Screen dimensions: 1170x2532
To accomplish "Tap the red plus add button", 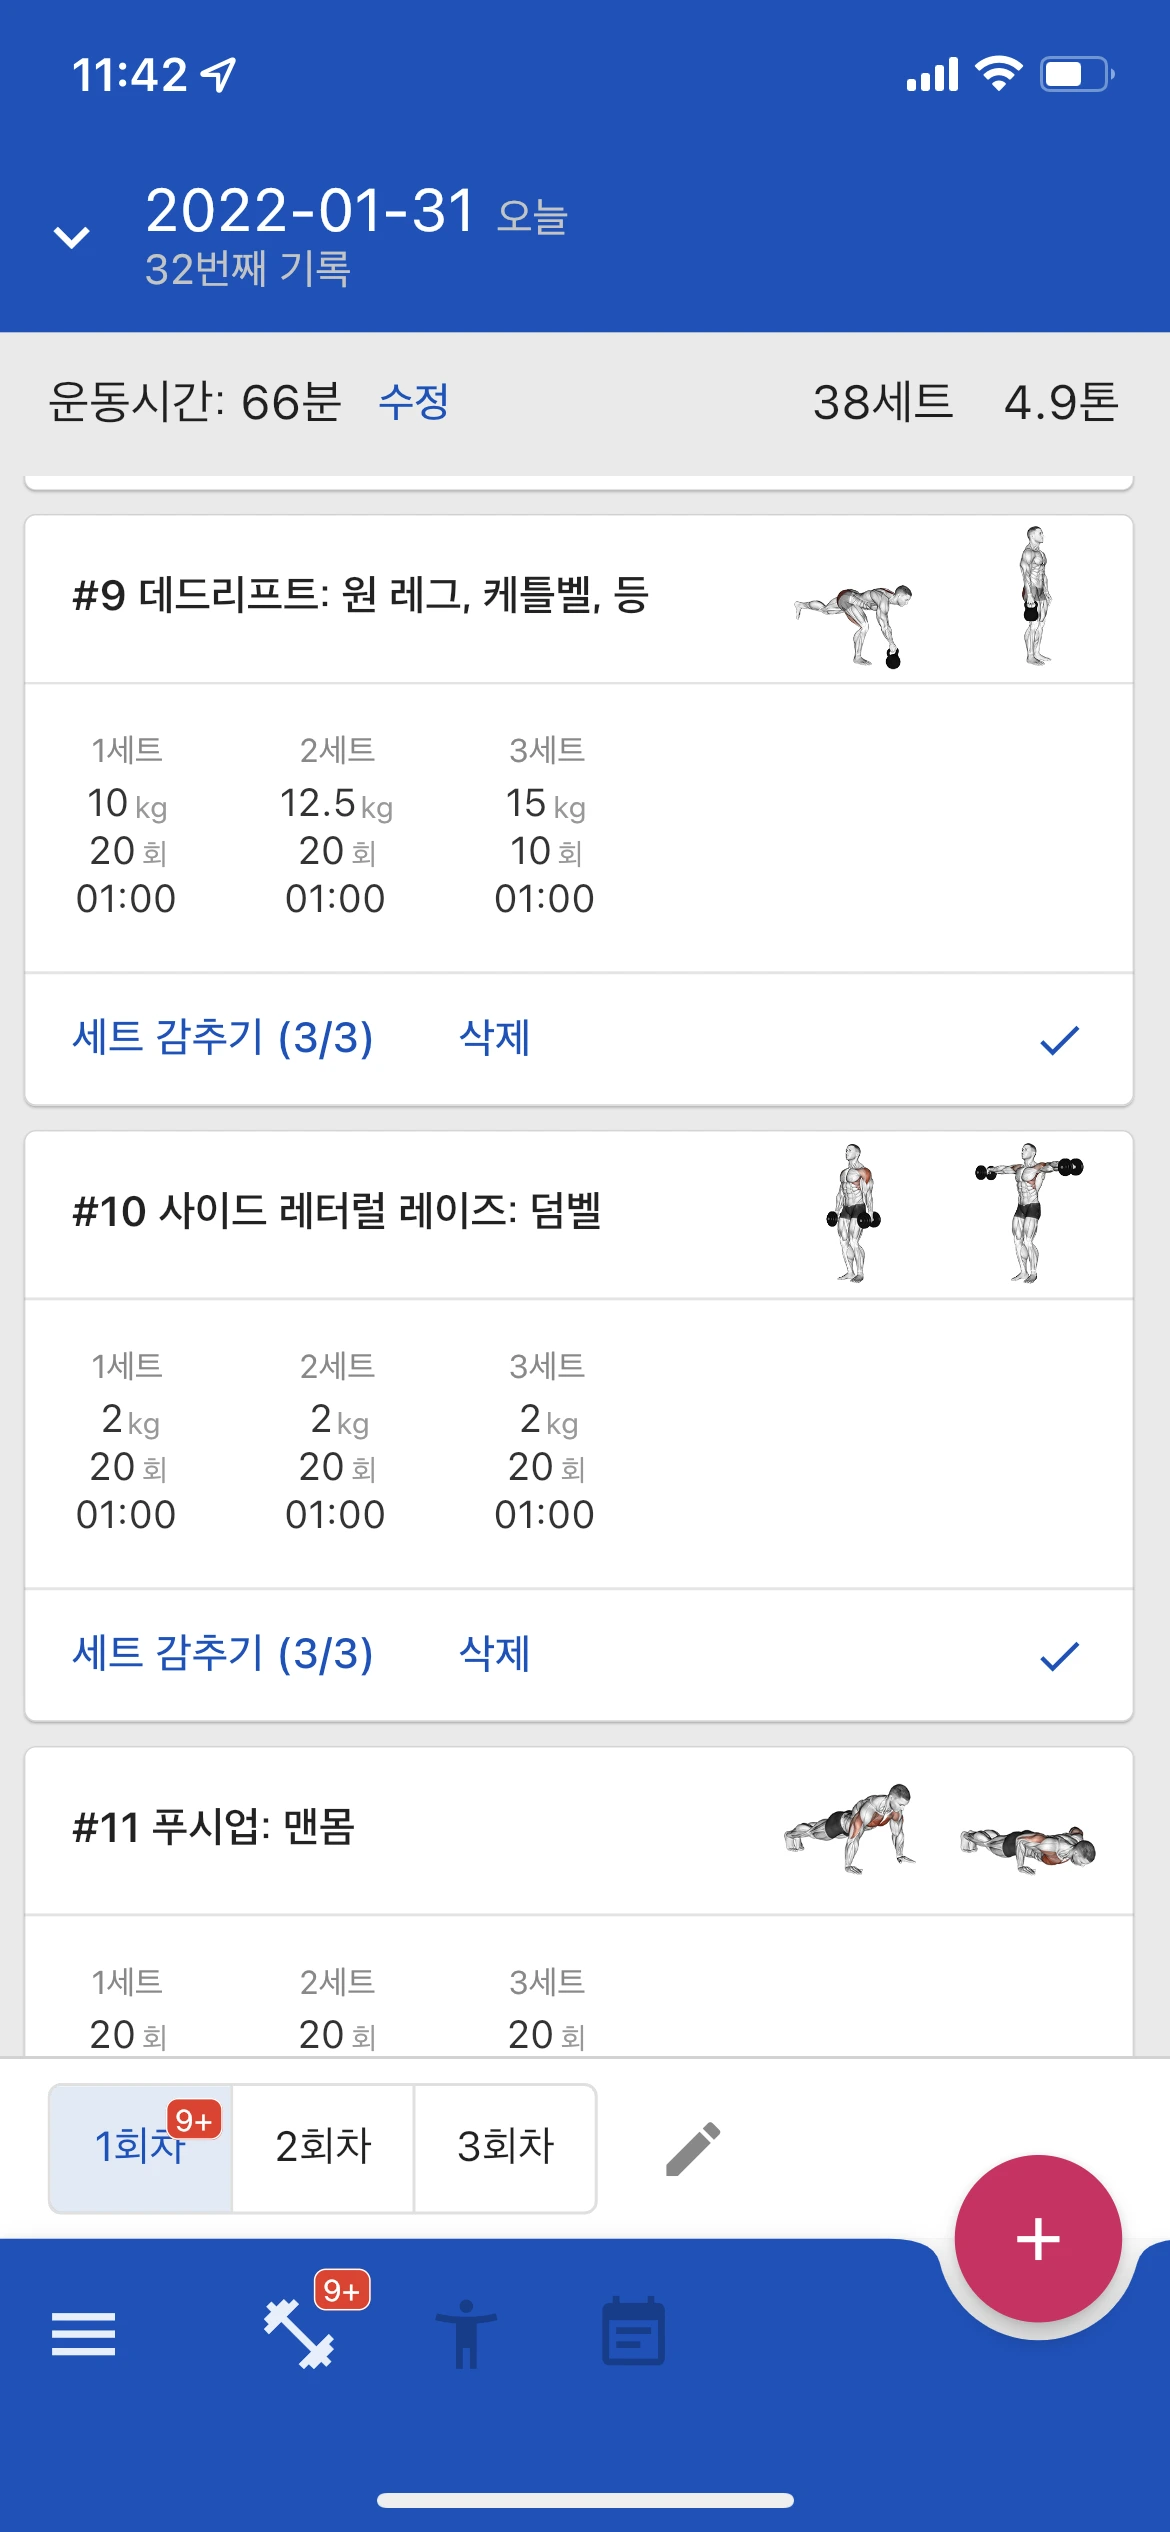I will tap(1038, 2239).
